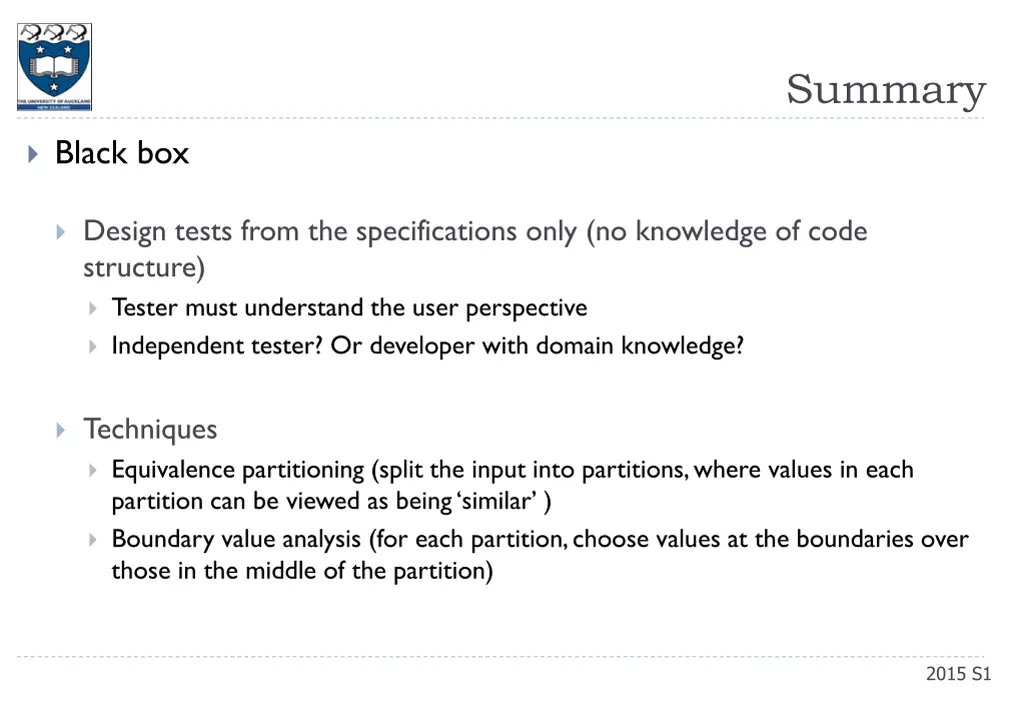
Task: Click the Boundary value analysis description text
Action: click(x=540, y=555)
